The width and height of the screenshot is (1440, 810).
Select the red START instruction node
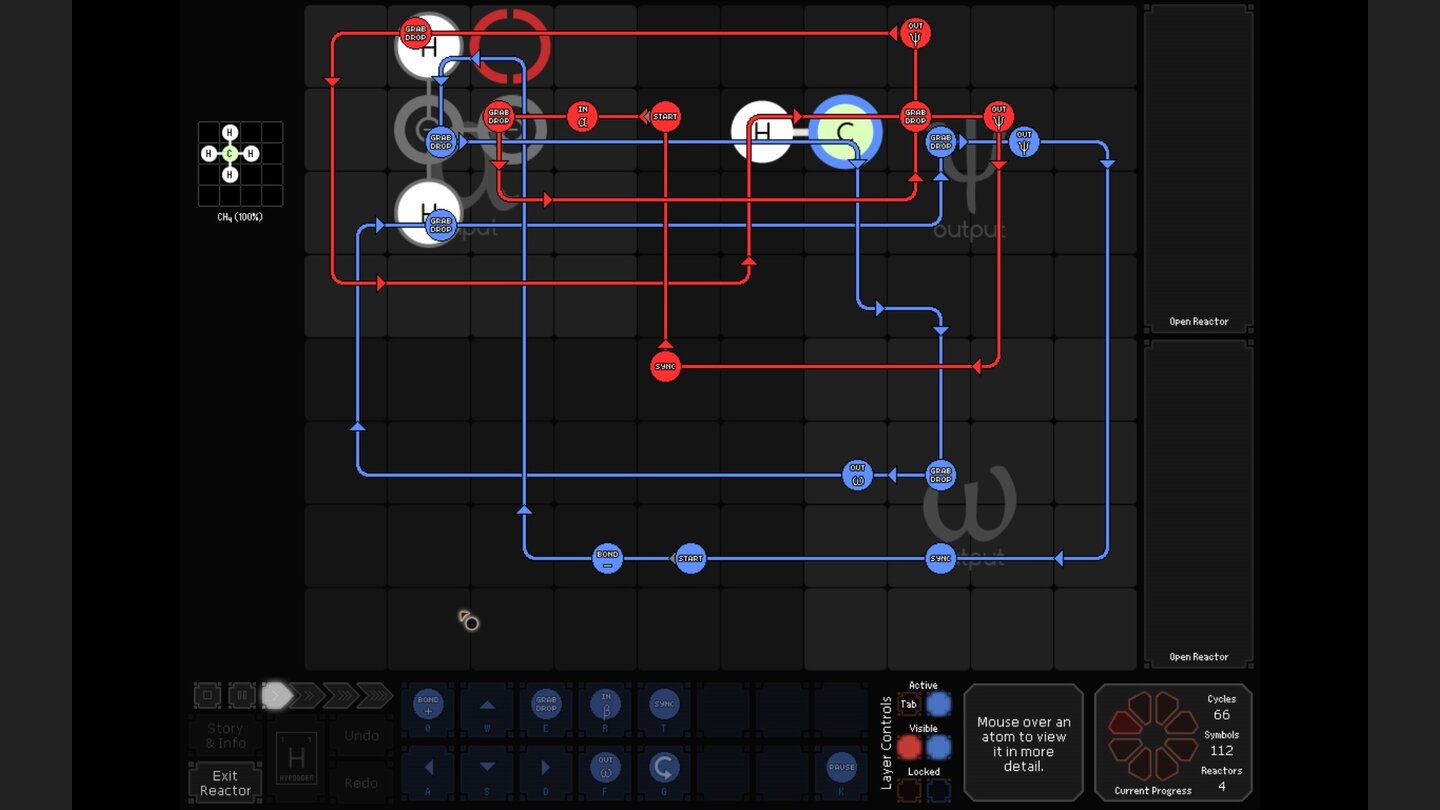[665, 117]
